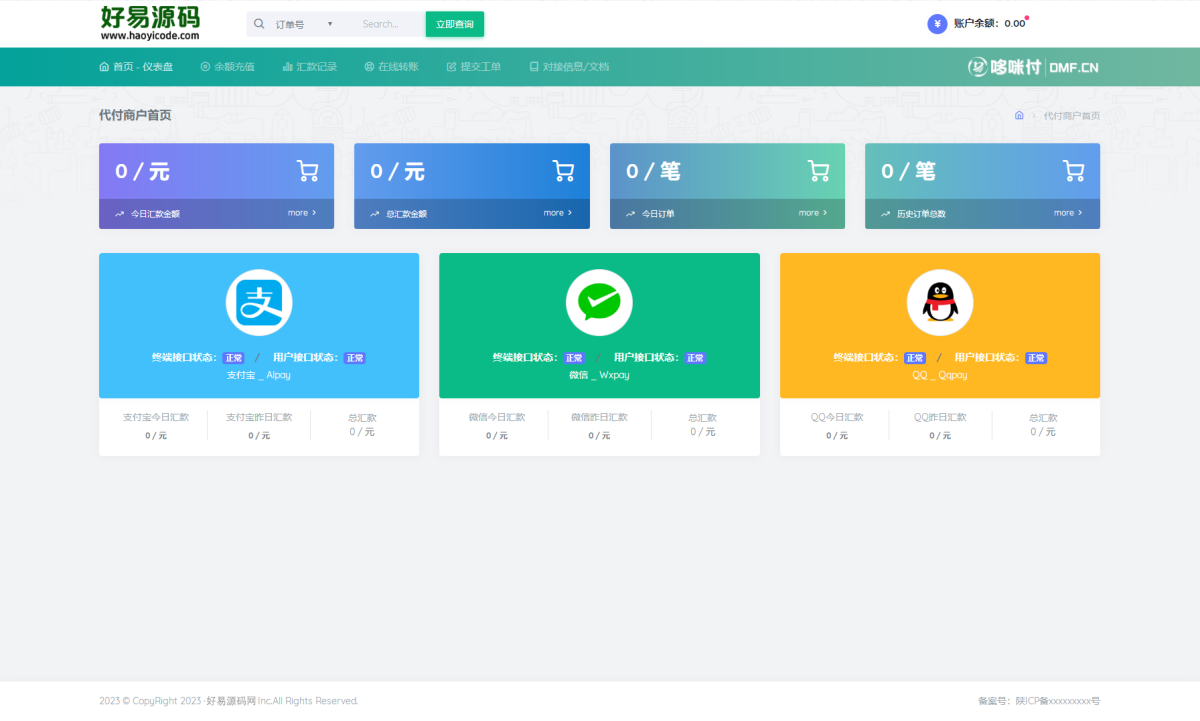The image size is (1200, 721).
Task: Click 支付宝昨日汇款 label
Action: 259,417
